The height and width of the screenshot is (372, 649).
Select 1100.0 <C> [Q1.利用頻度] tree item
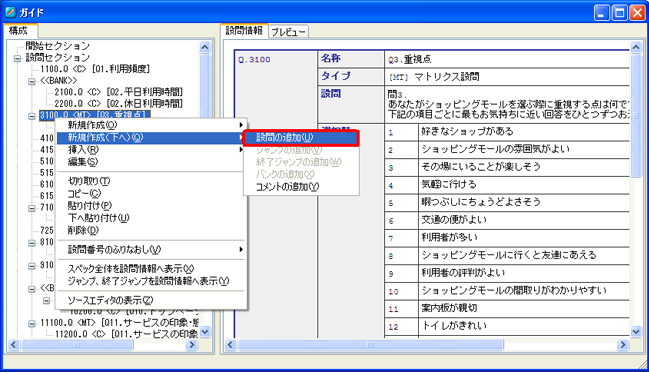click(95, 69)
